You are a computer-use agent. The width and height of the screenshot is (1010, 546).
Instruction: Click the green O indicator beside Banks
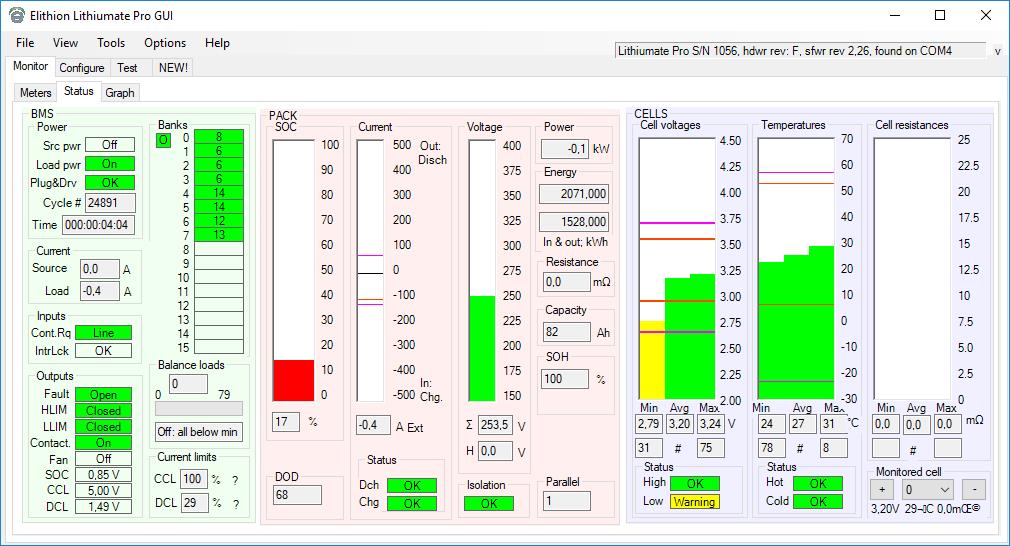point(163,140)
